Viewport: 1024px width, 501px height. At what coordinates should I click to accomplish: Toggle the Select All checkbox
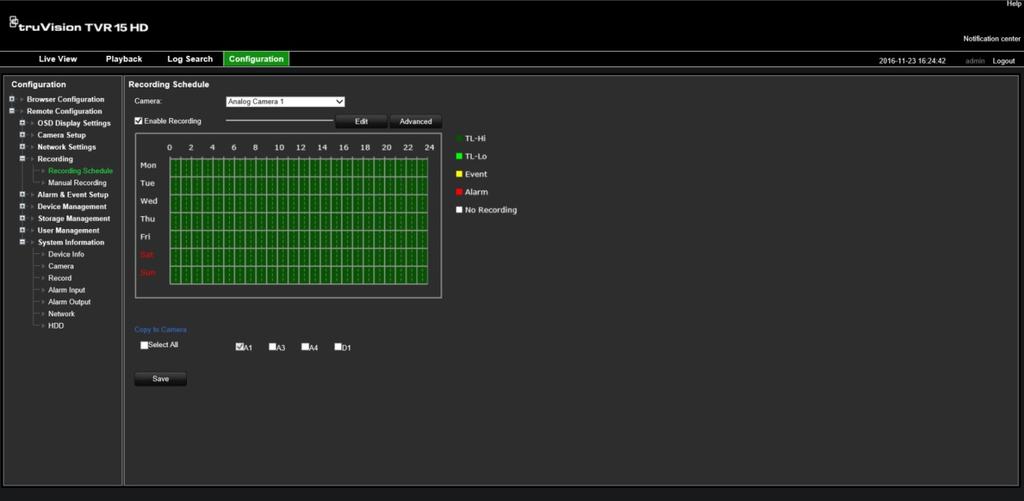pos(144,345)
